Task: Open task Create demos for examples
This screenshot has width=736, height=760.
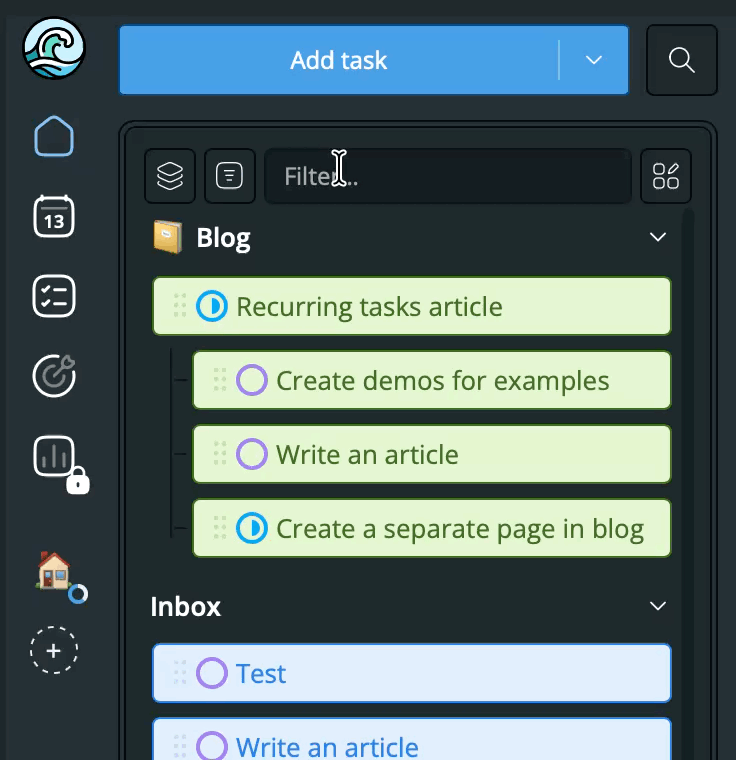Action: (x=432, y=380)
